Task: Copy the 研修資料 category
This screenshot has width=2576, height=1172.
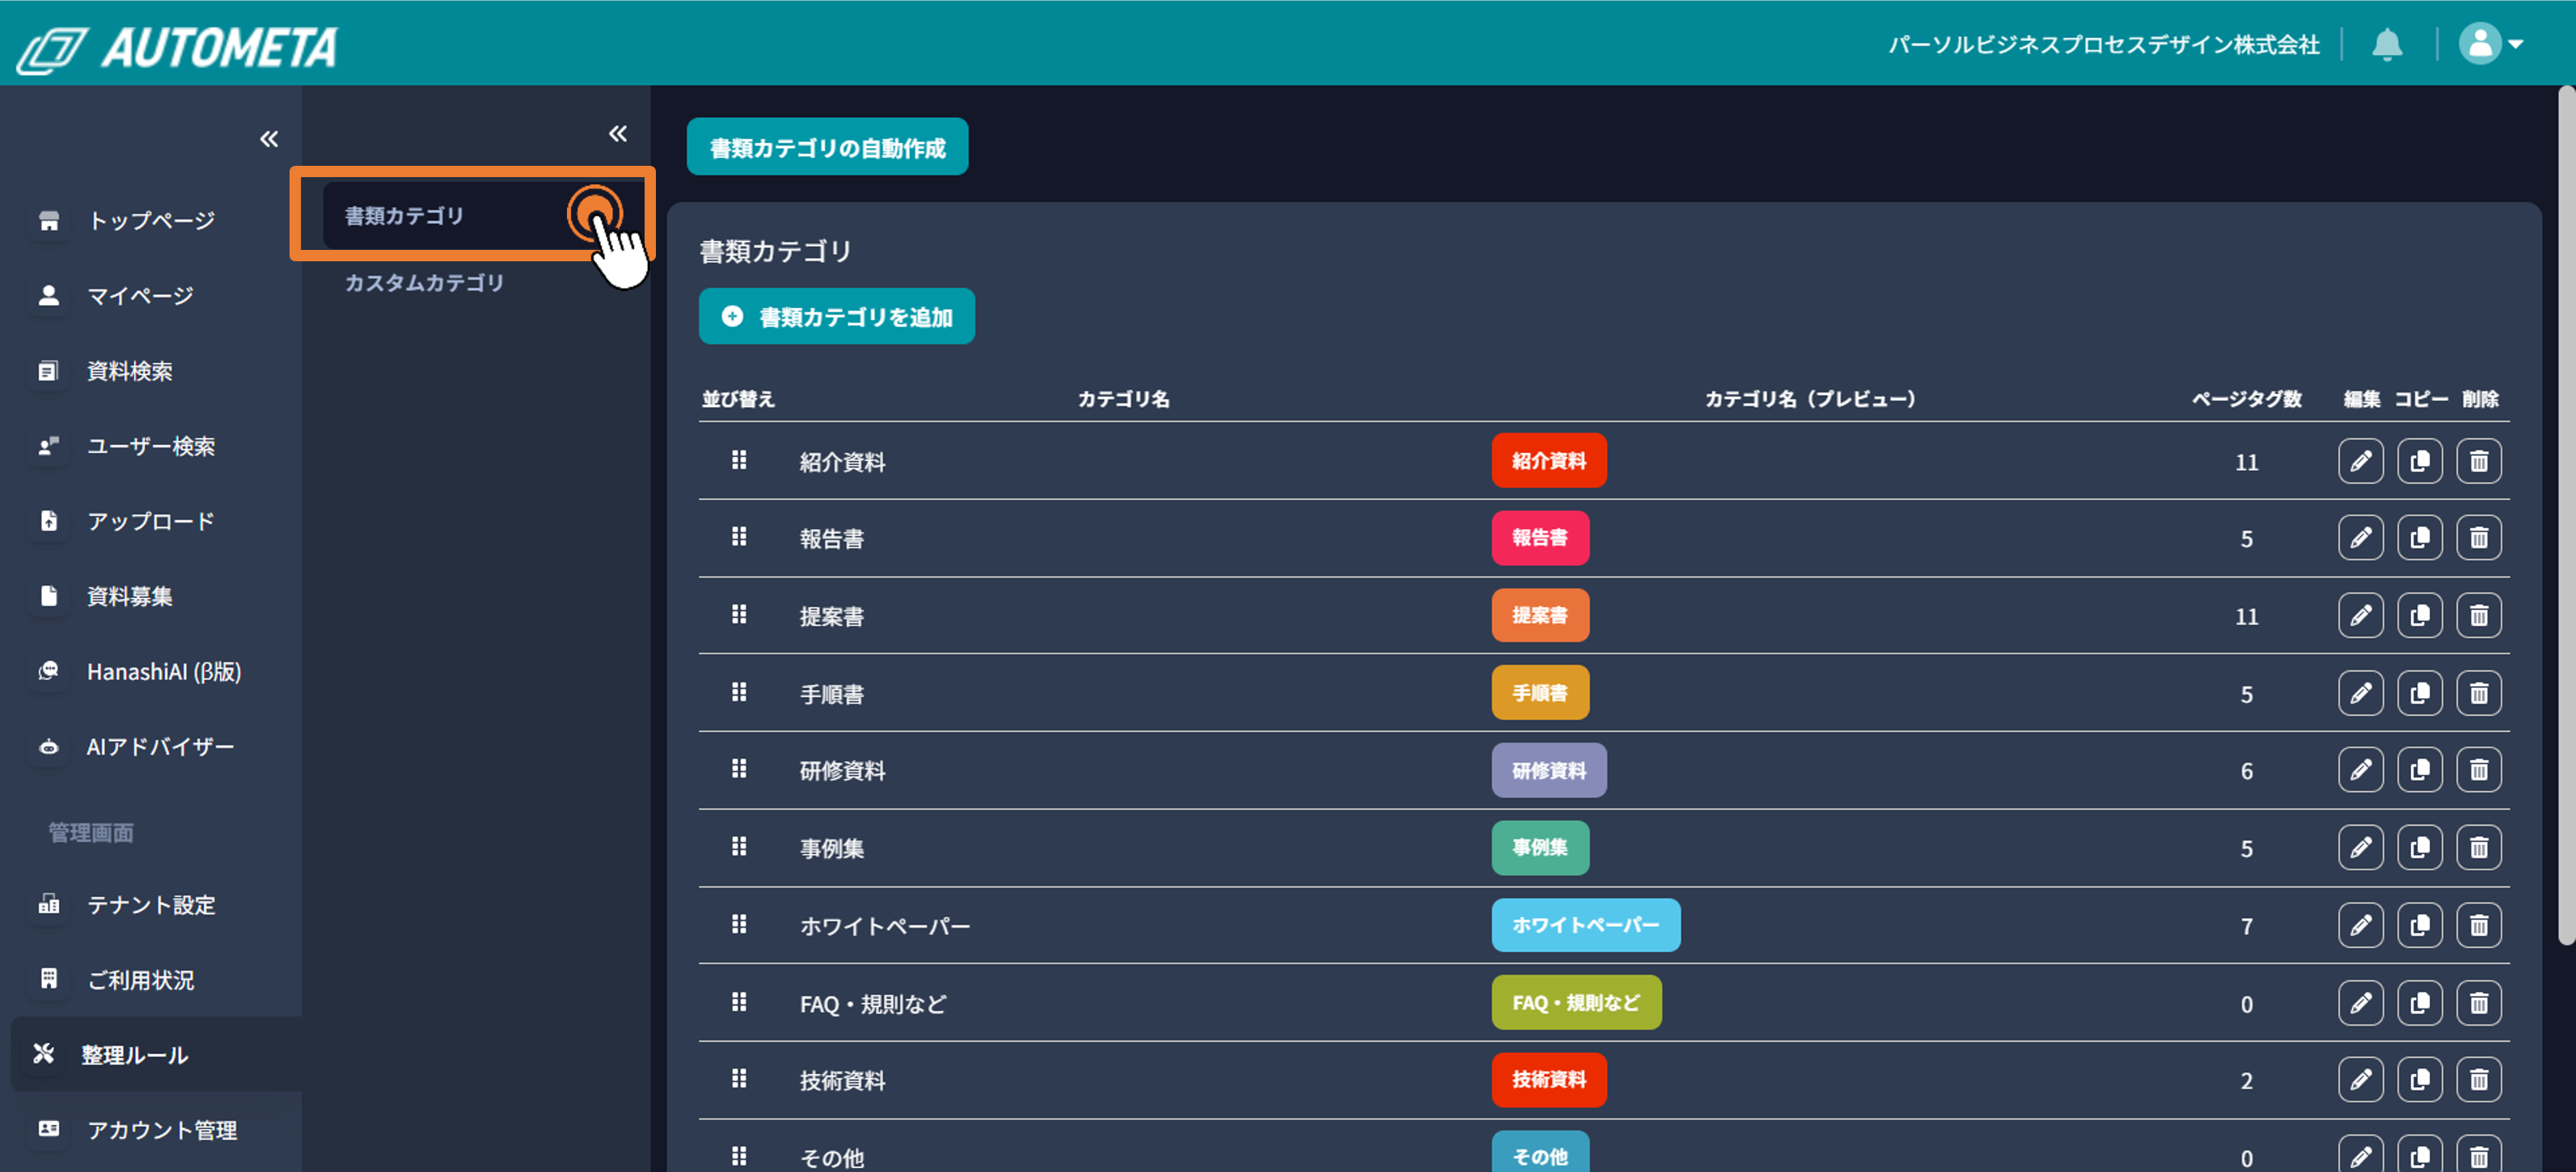Action: point(2419,770)
